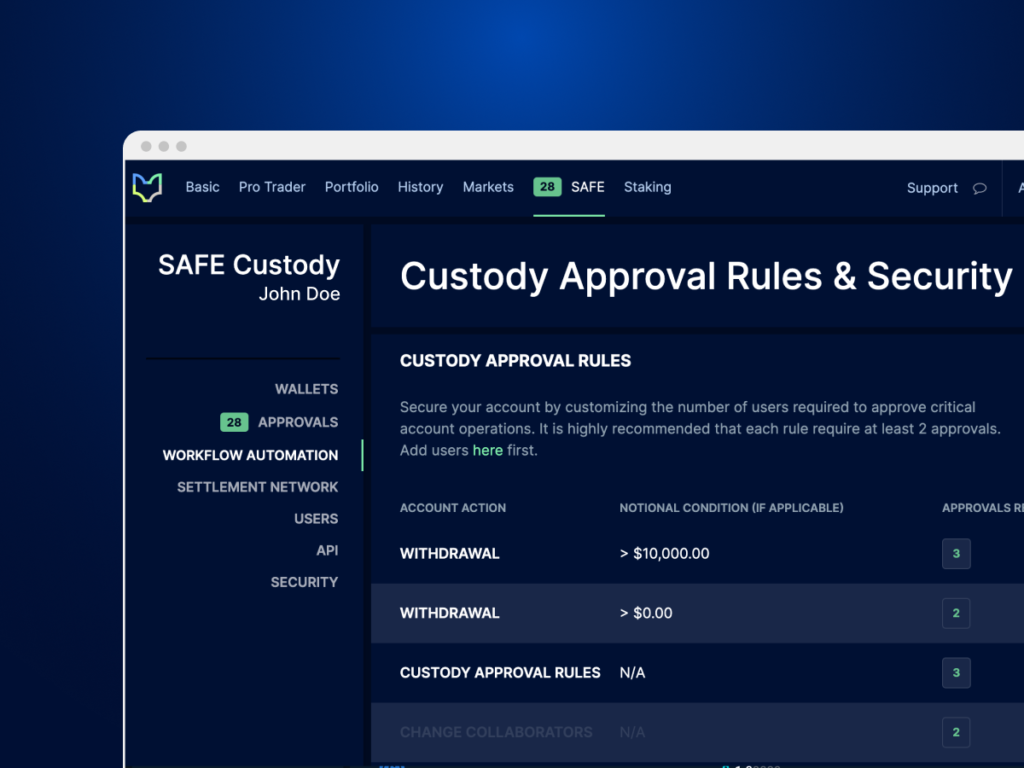Screen dimensions: 1024x768
Task: Open the API sidebar section
Action: (327, 550)
